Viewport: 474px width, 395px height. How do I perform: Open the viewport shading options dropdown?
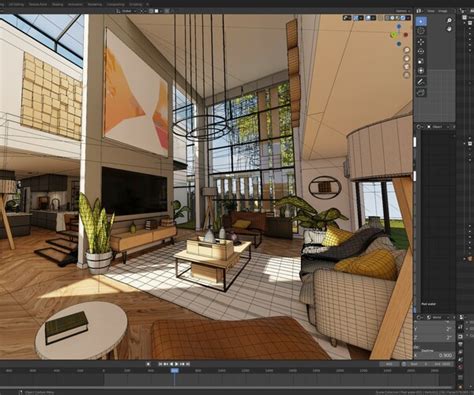coord(408,18)
